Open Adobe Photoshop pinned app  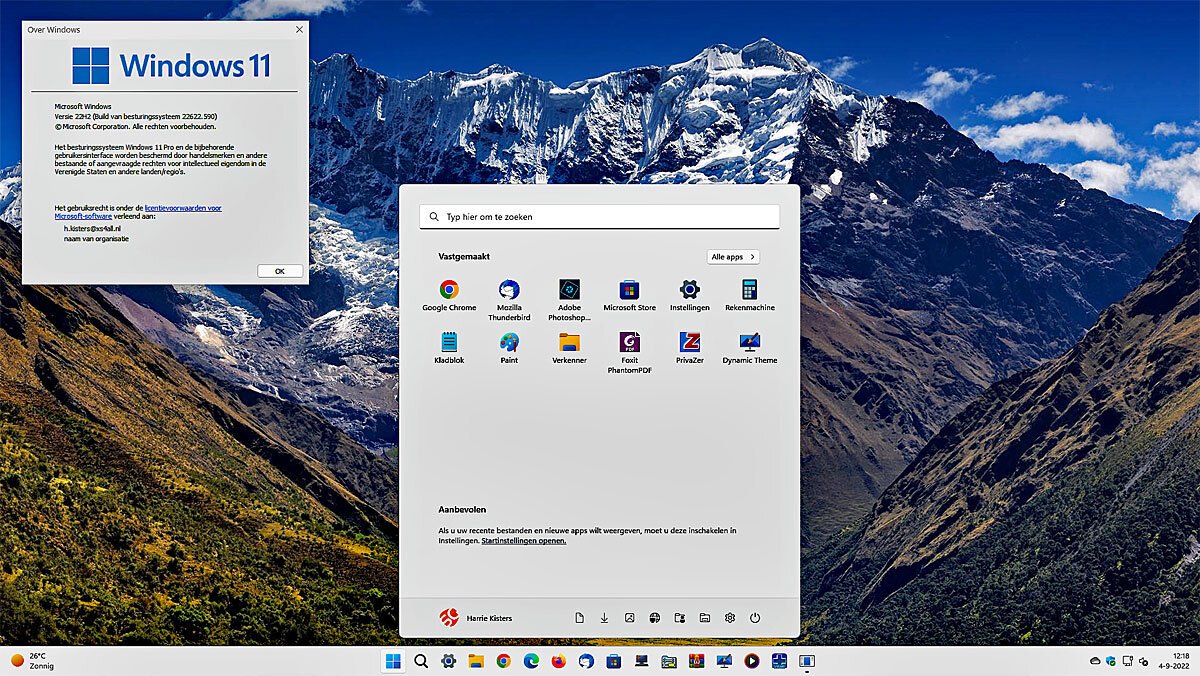click(x=569, y=300)
